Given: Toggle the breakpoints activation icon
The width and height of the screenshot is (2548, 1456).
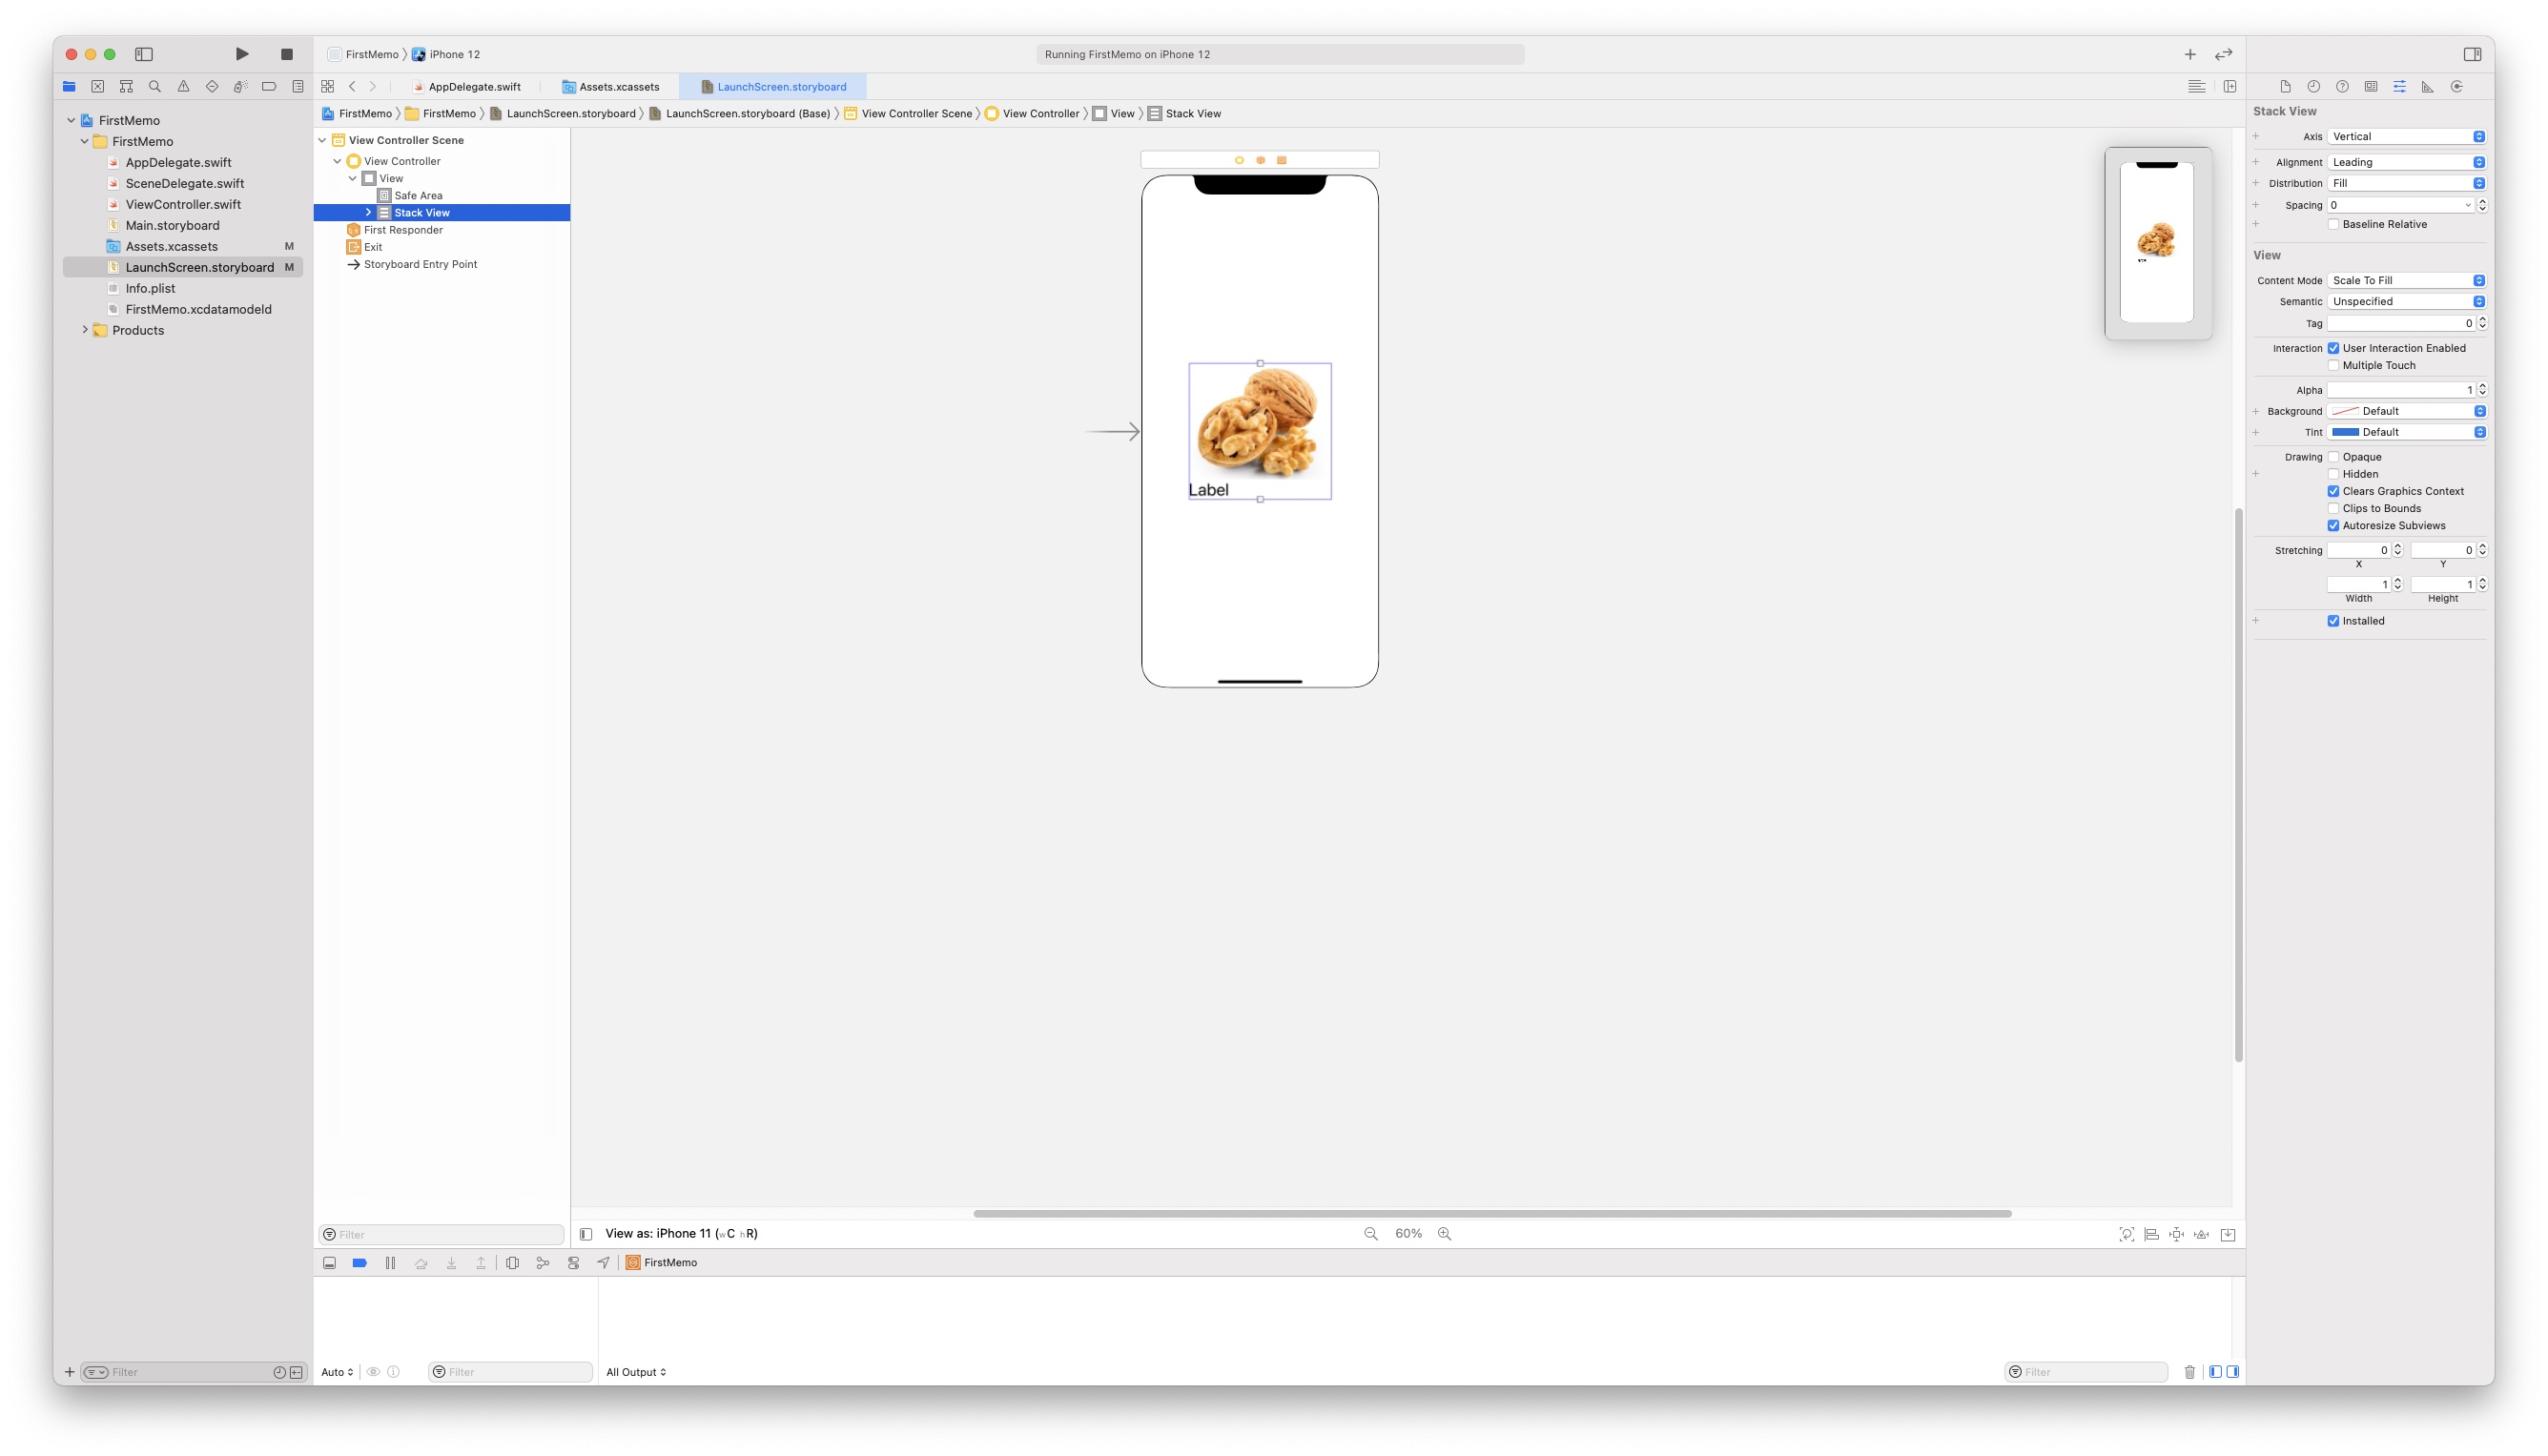Looking at the screenshot, I should [x=360, y=1263].
